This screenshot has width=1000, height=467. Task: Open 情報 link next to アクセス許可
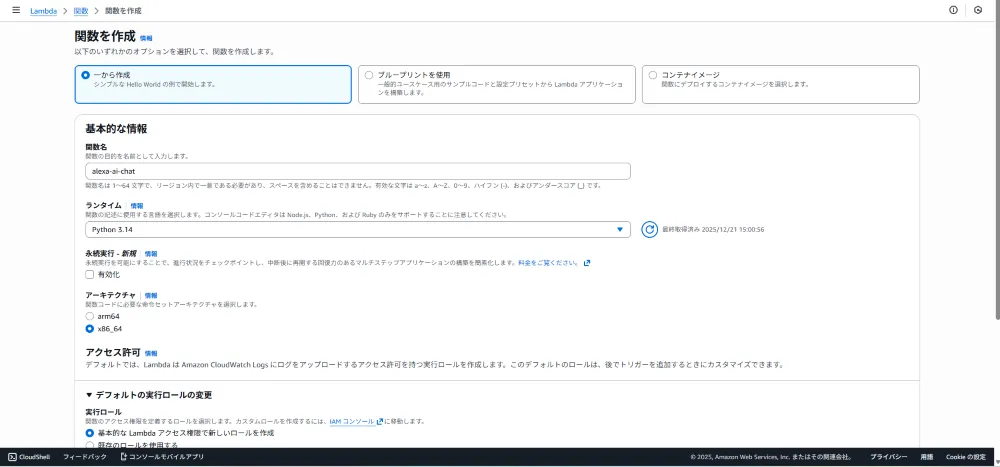tap(151, 353)
